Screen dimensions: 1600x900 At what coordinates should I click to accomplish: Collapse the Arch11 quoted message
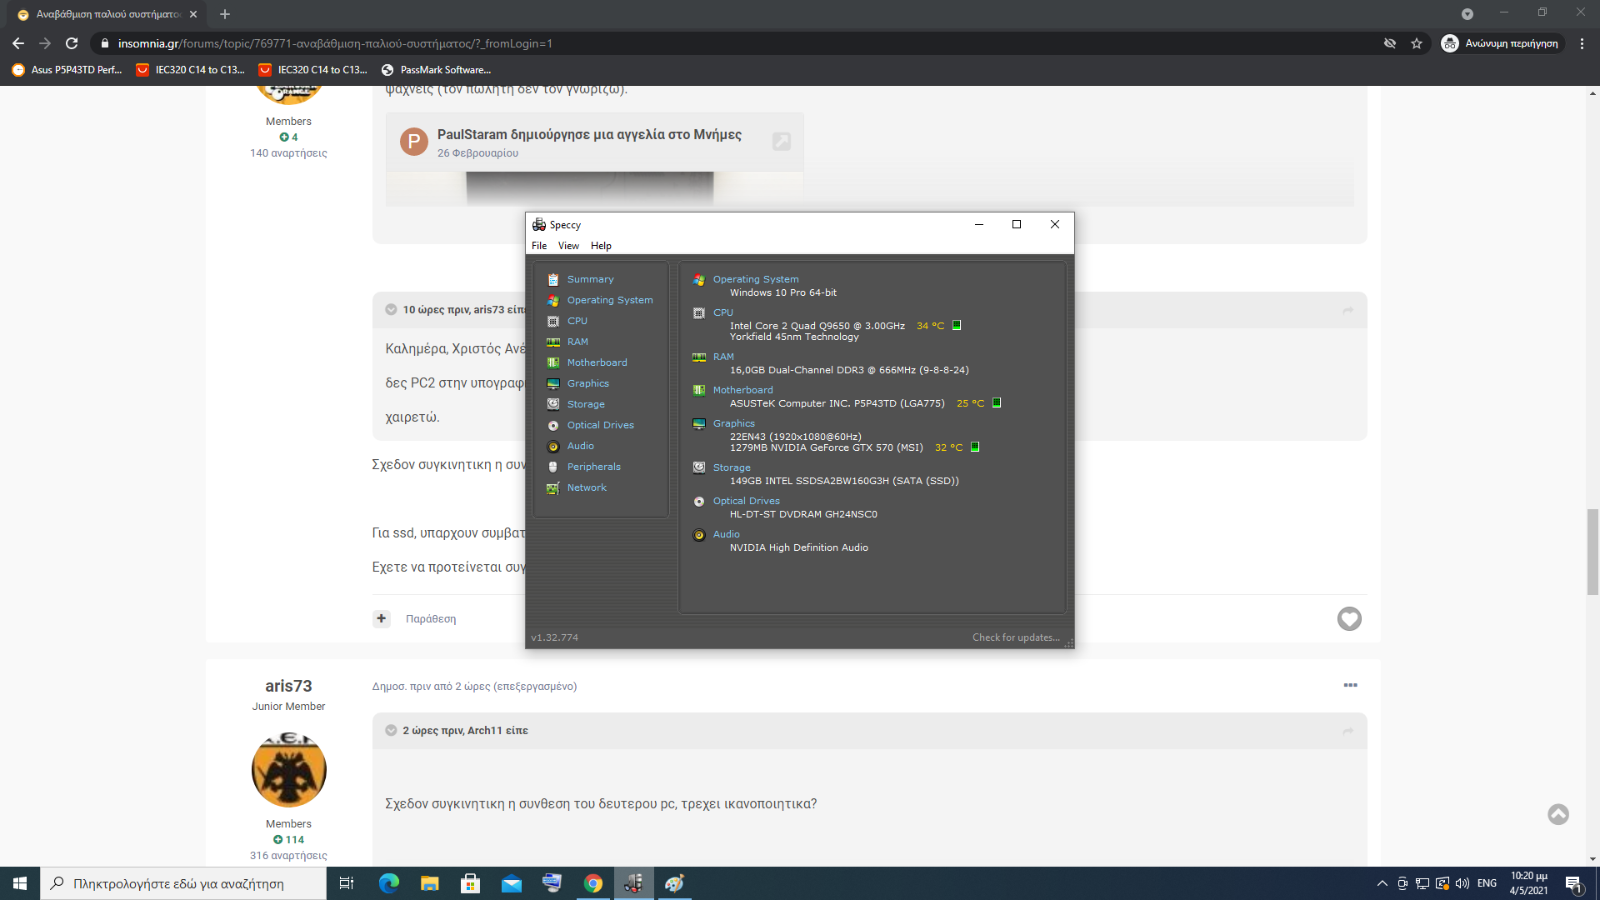(391, 731)
